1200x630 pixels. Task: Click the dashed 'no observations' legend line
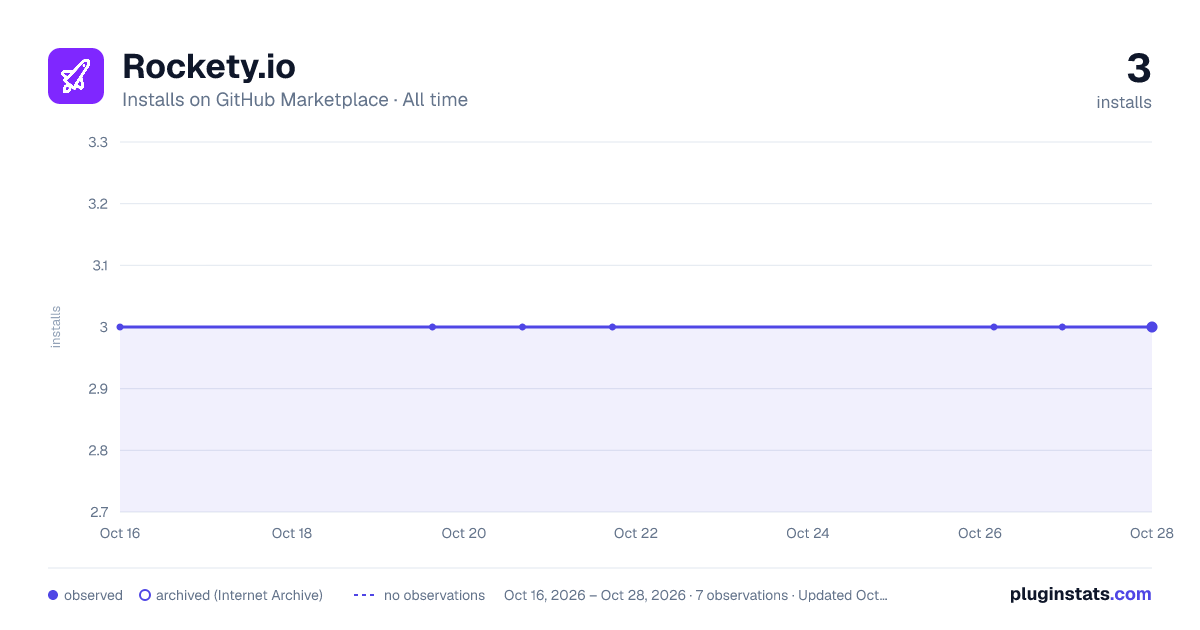click(364, 595)
